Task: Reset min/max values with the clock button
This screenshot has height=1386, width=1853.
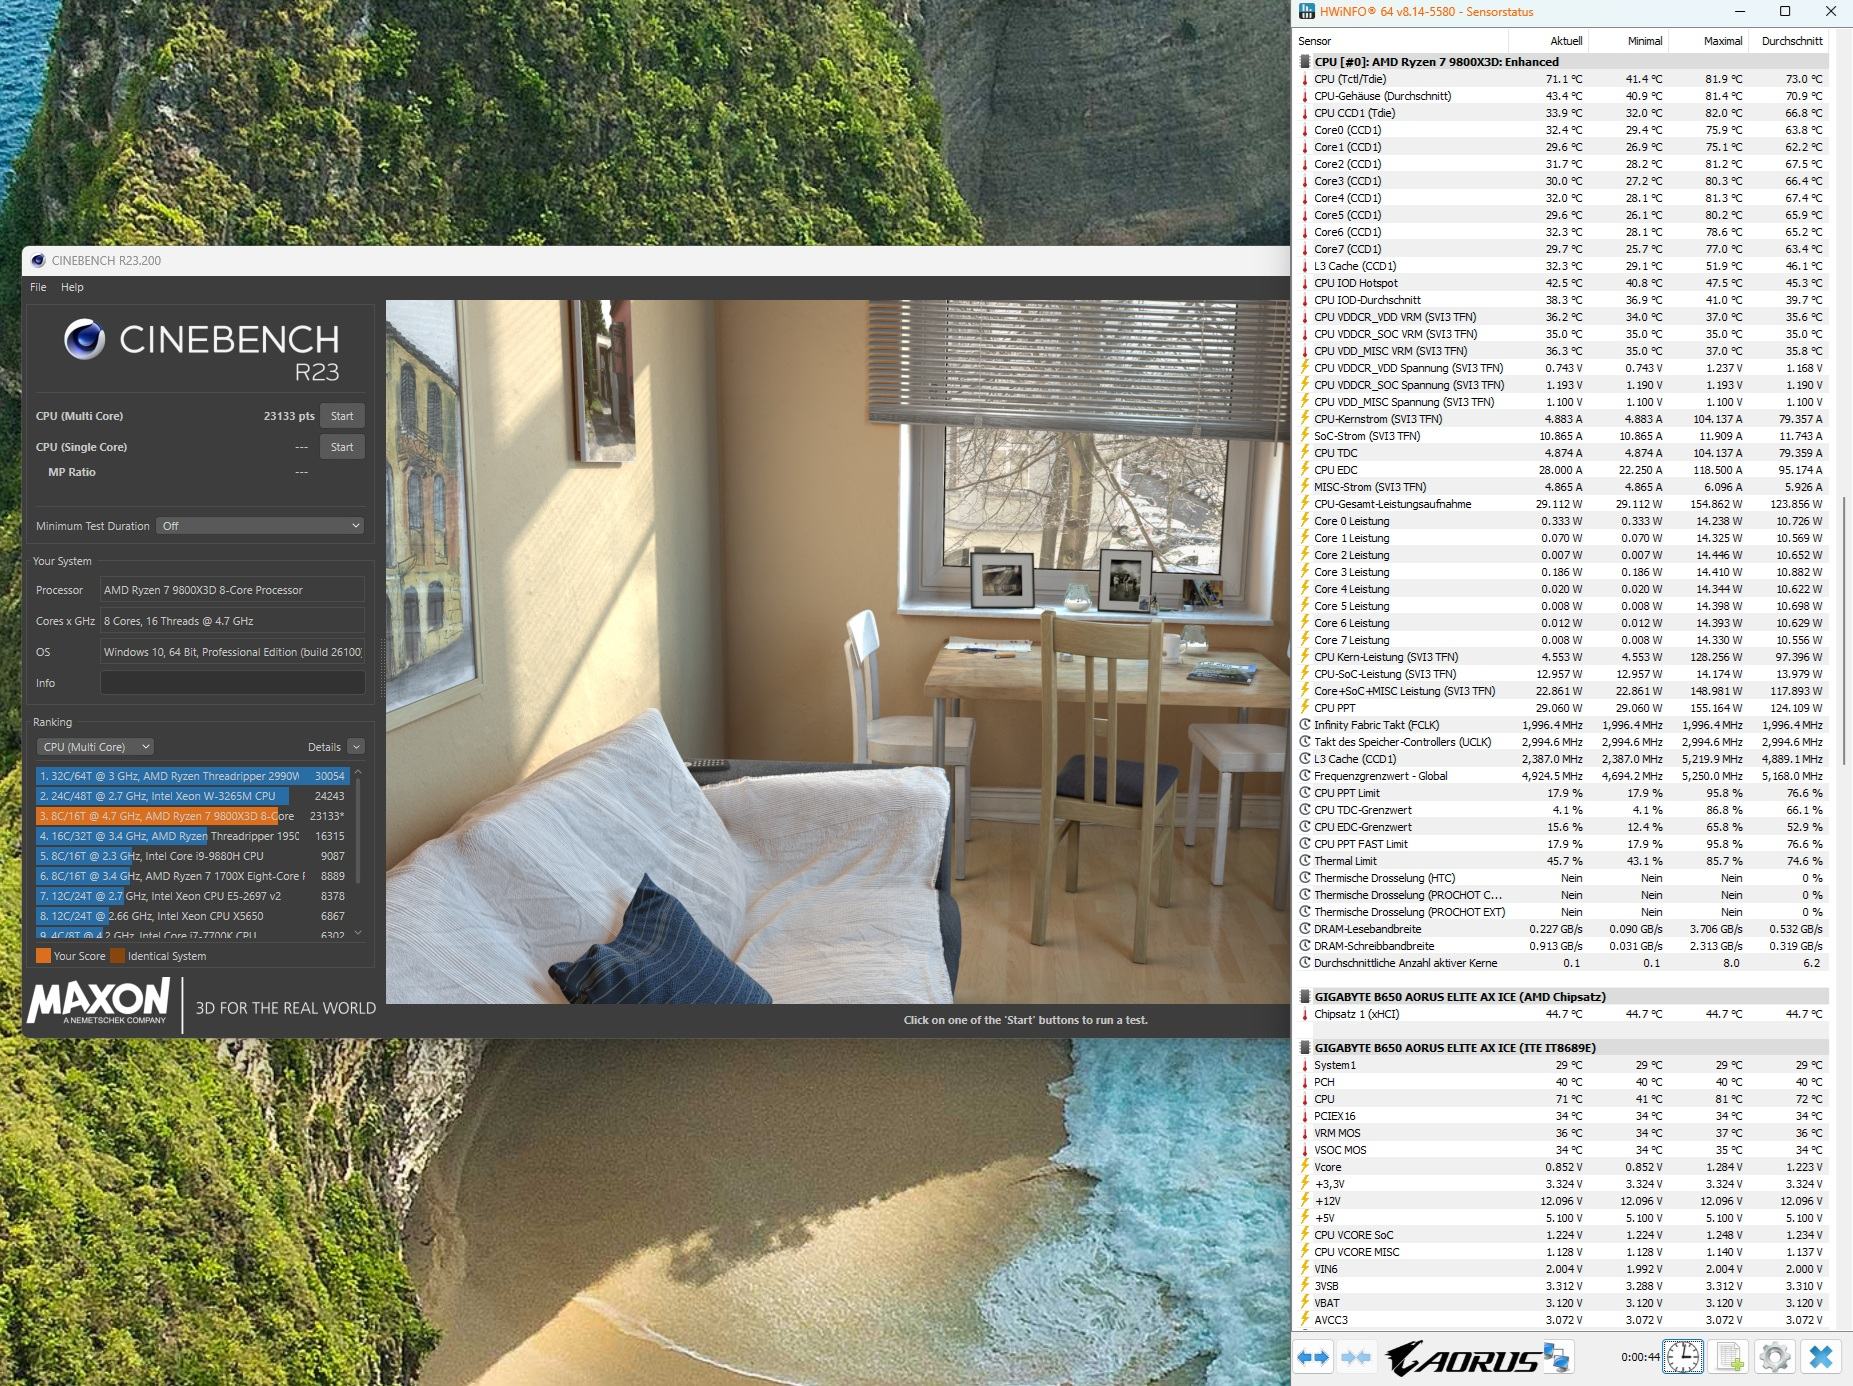Action: (1683, 1357)
